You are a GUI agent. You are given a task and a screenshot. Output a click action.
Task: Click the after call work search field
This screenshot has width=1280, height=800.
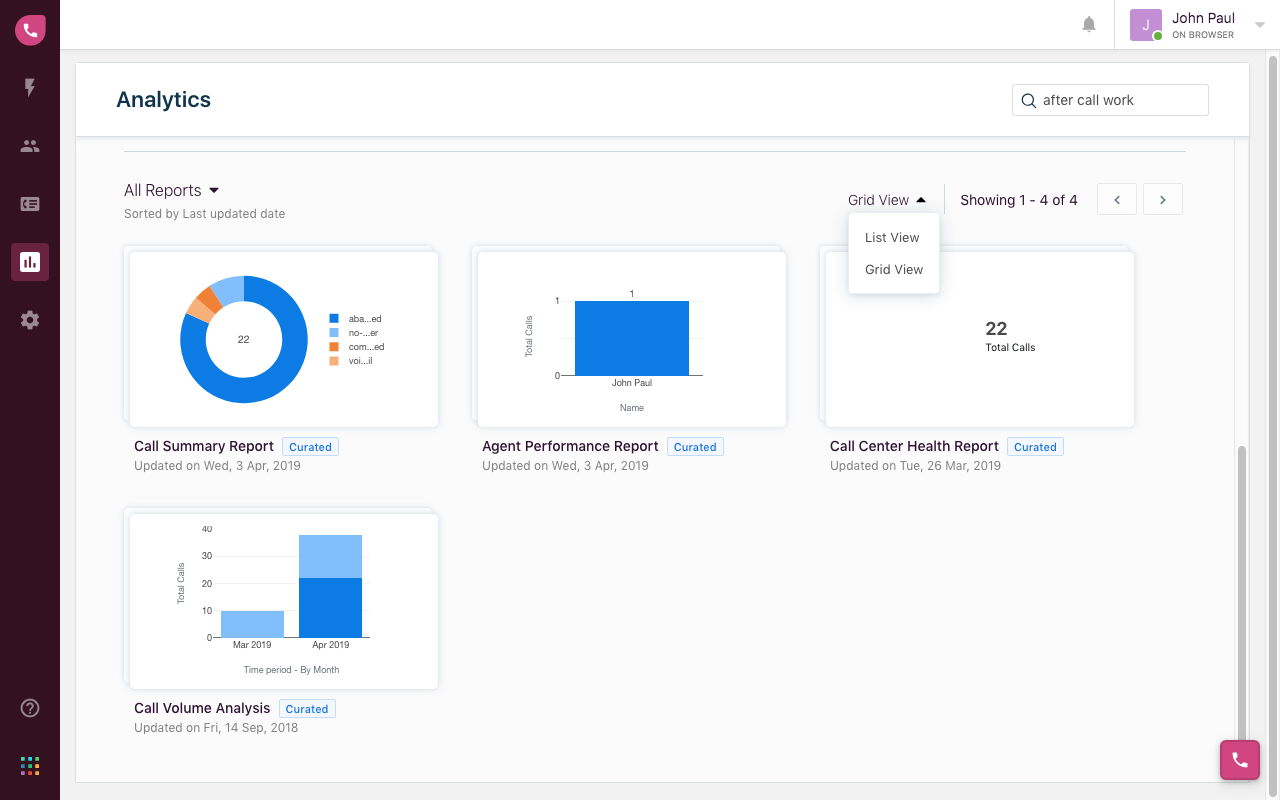coord(1110,100)
